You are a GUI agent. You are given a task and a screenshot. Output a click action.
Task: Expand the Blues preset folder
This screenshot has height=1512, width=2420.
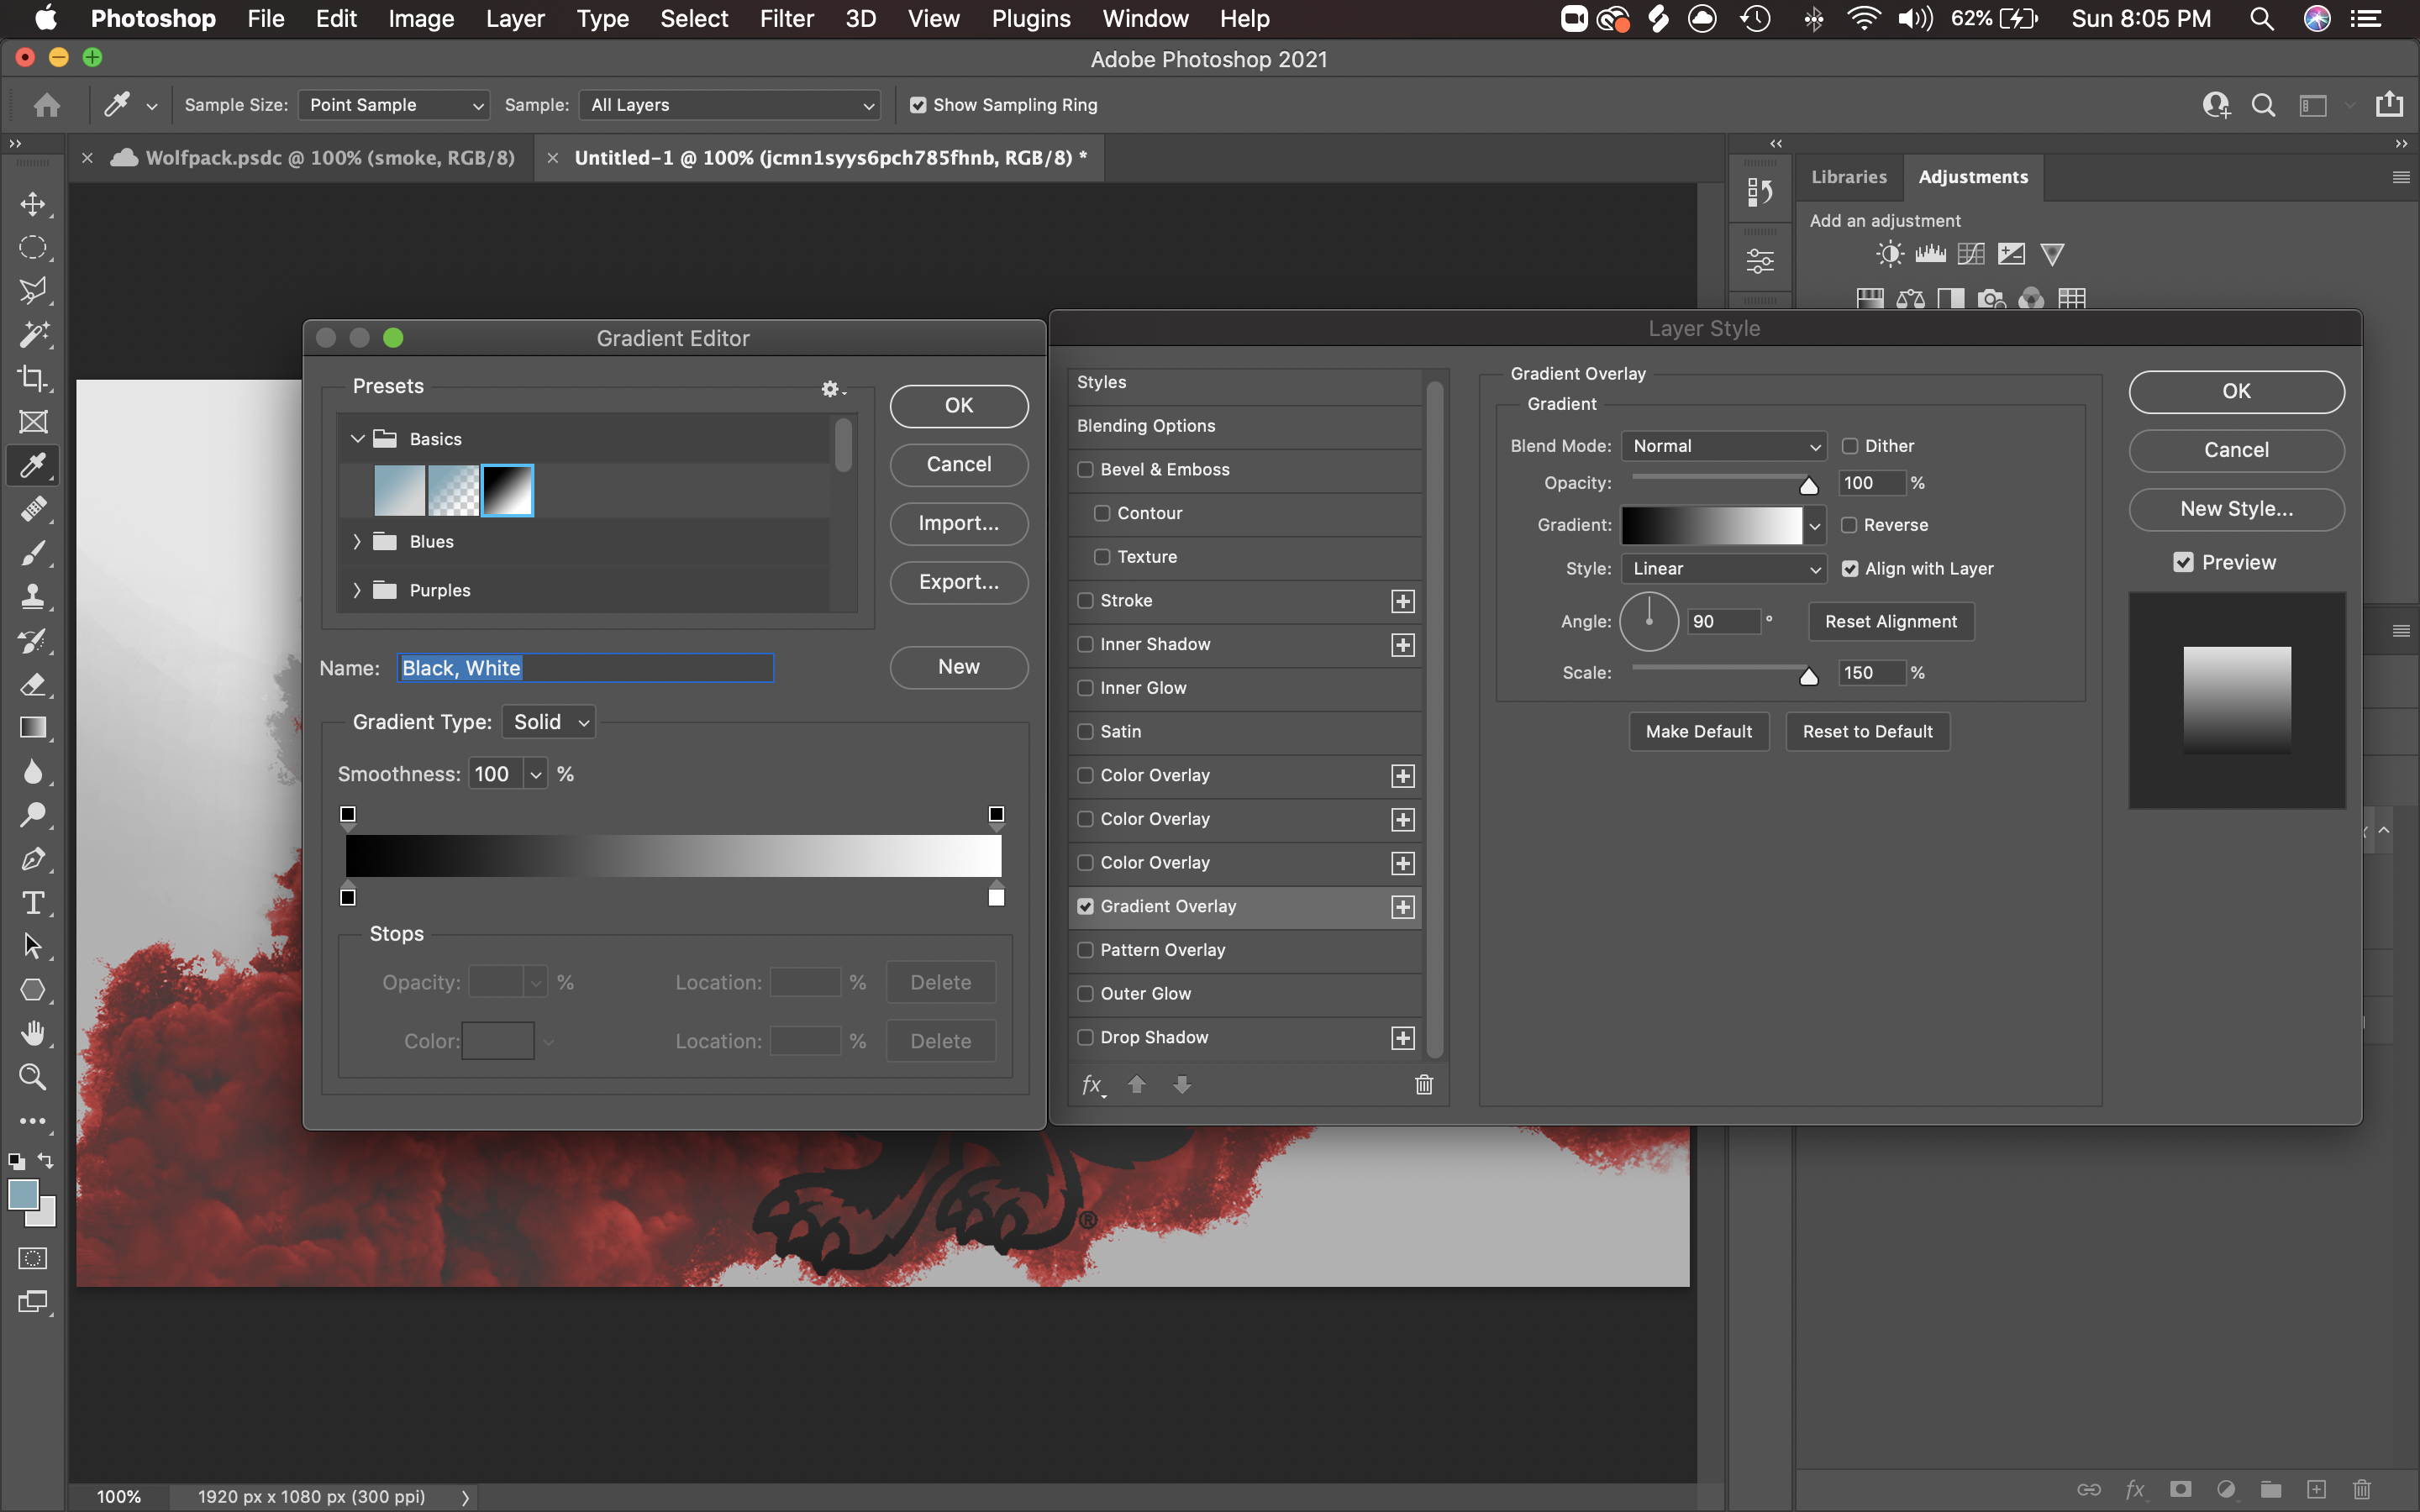pyautogui.click(x=357, y=541)
